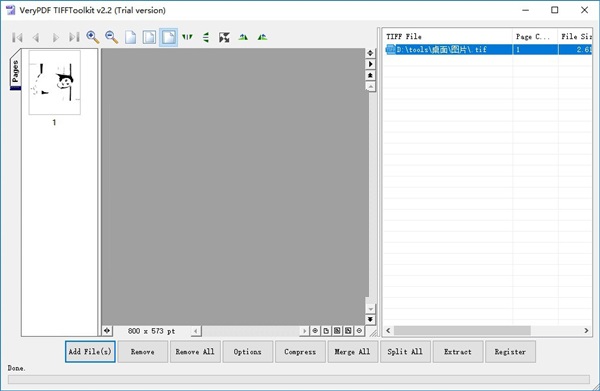Select the actual size page icon
Image resolution: width=600 pixels, height=391 pixels.
click(130, 37)
